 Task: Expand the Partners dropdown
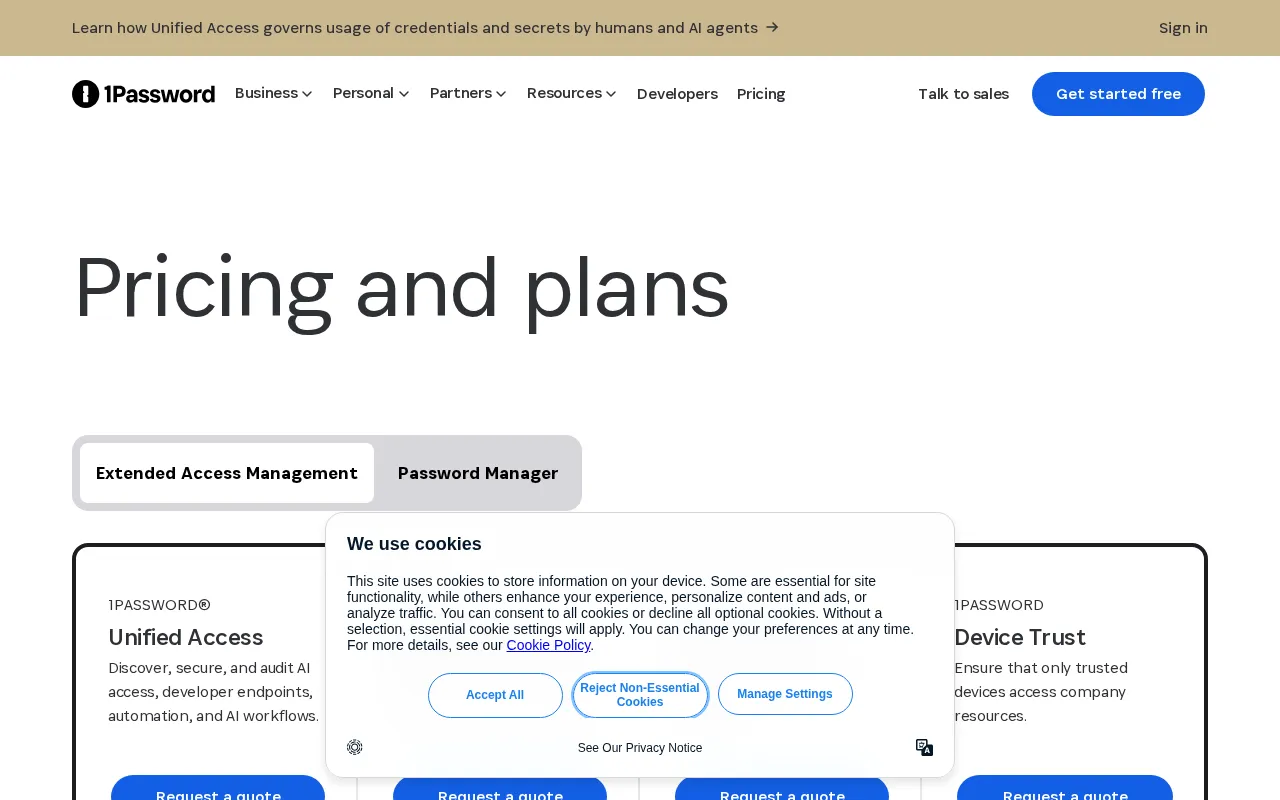click(468, 93)
